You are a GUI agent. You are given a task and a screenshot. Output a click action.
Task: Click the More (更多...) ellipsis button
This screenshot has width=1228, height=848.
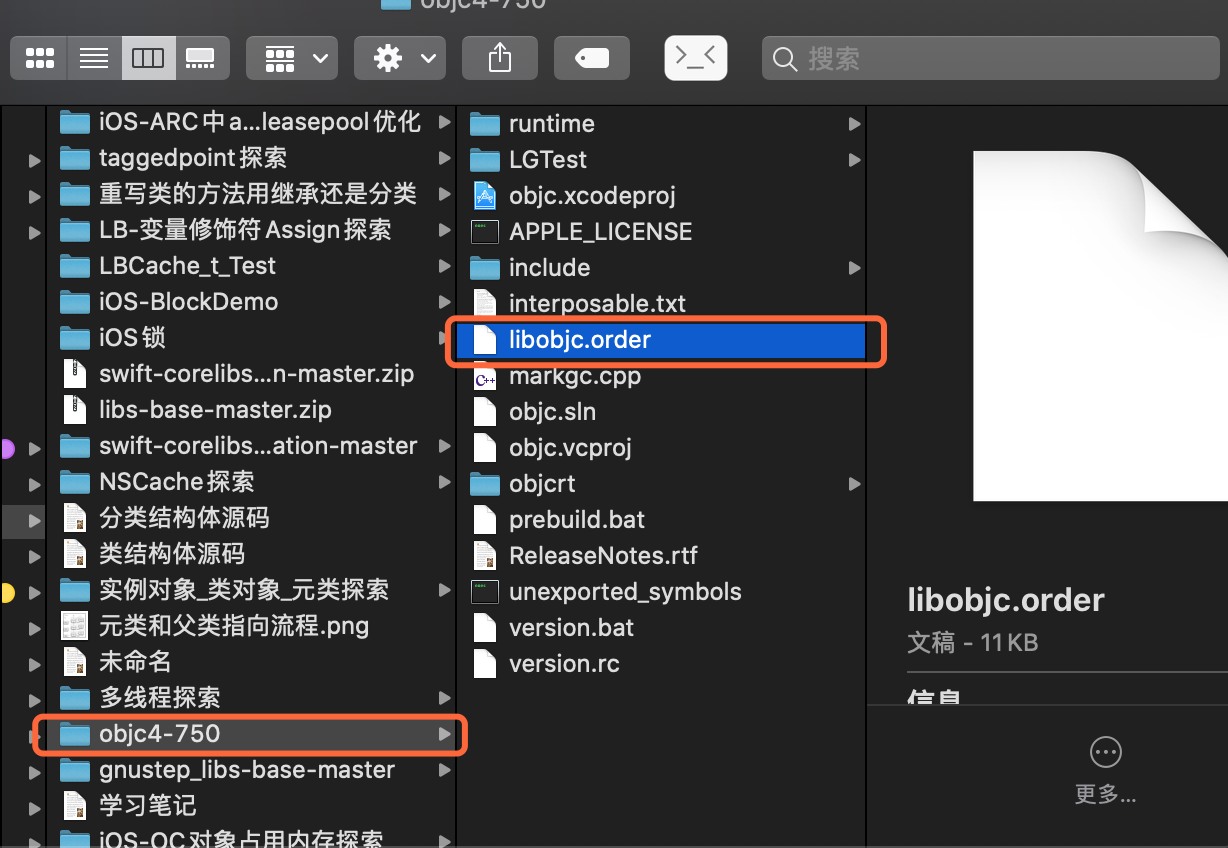1105,751
